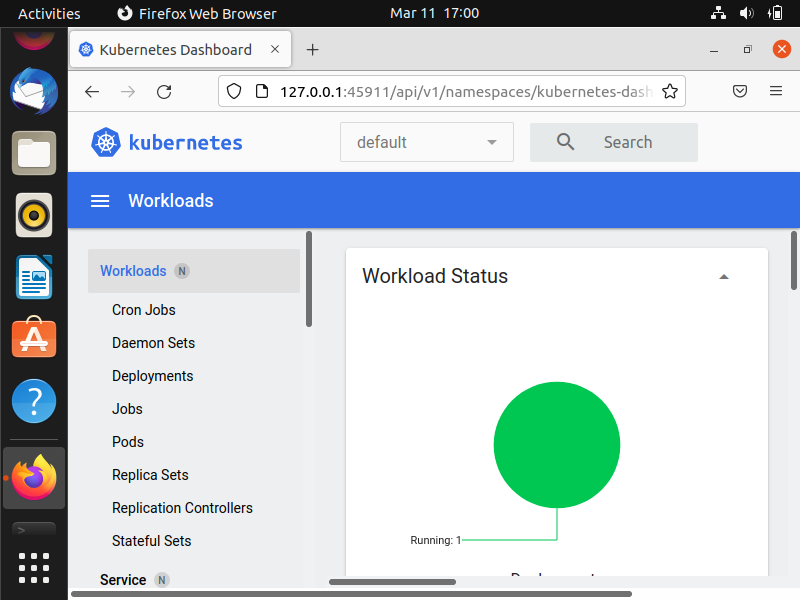Click the "Workload Status" heading text
800x600 pixels.
coord(435,276)
